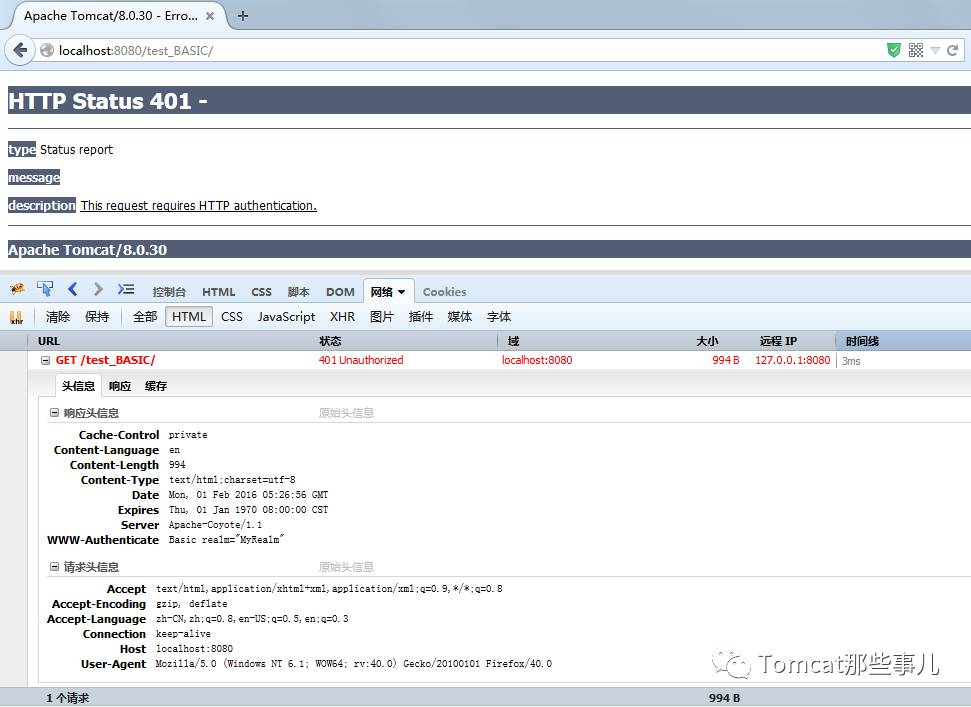This screenshot has height=707, width=971.
Task: Select the 头信息 headers tab
Action: pos(78,386)
